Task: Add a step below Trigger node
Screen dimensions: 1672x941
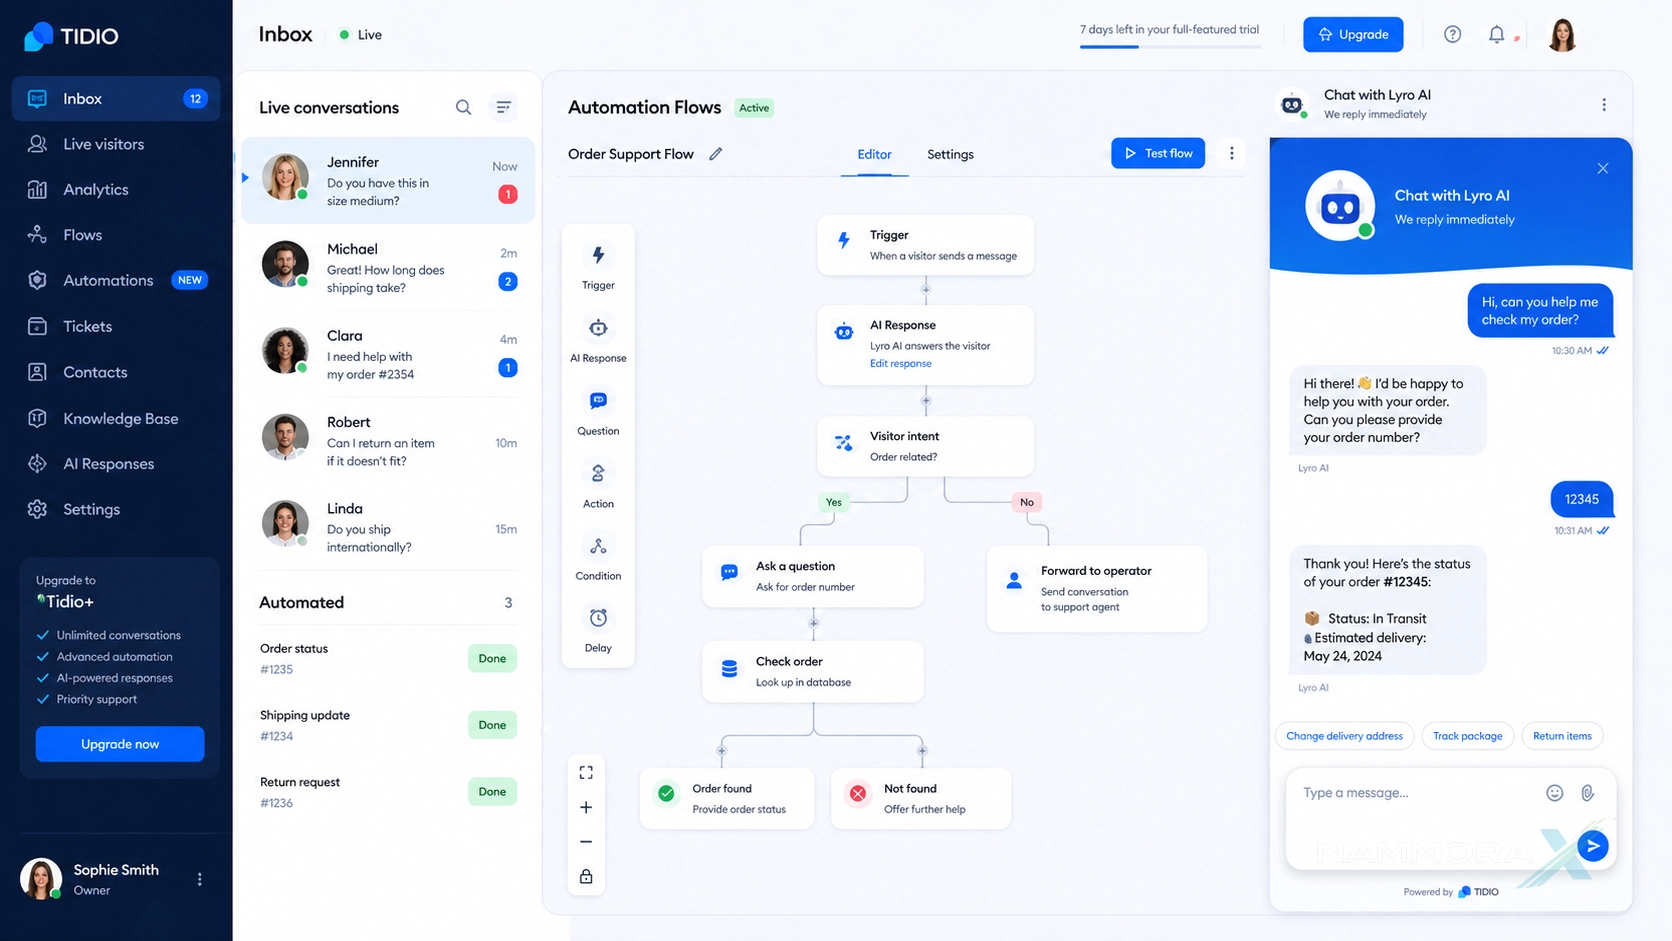Action: click(926, 290)
